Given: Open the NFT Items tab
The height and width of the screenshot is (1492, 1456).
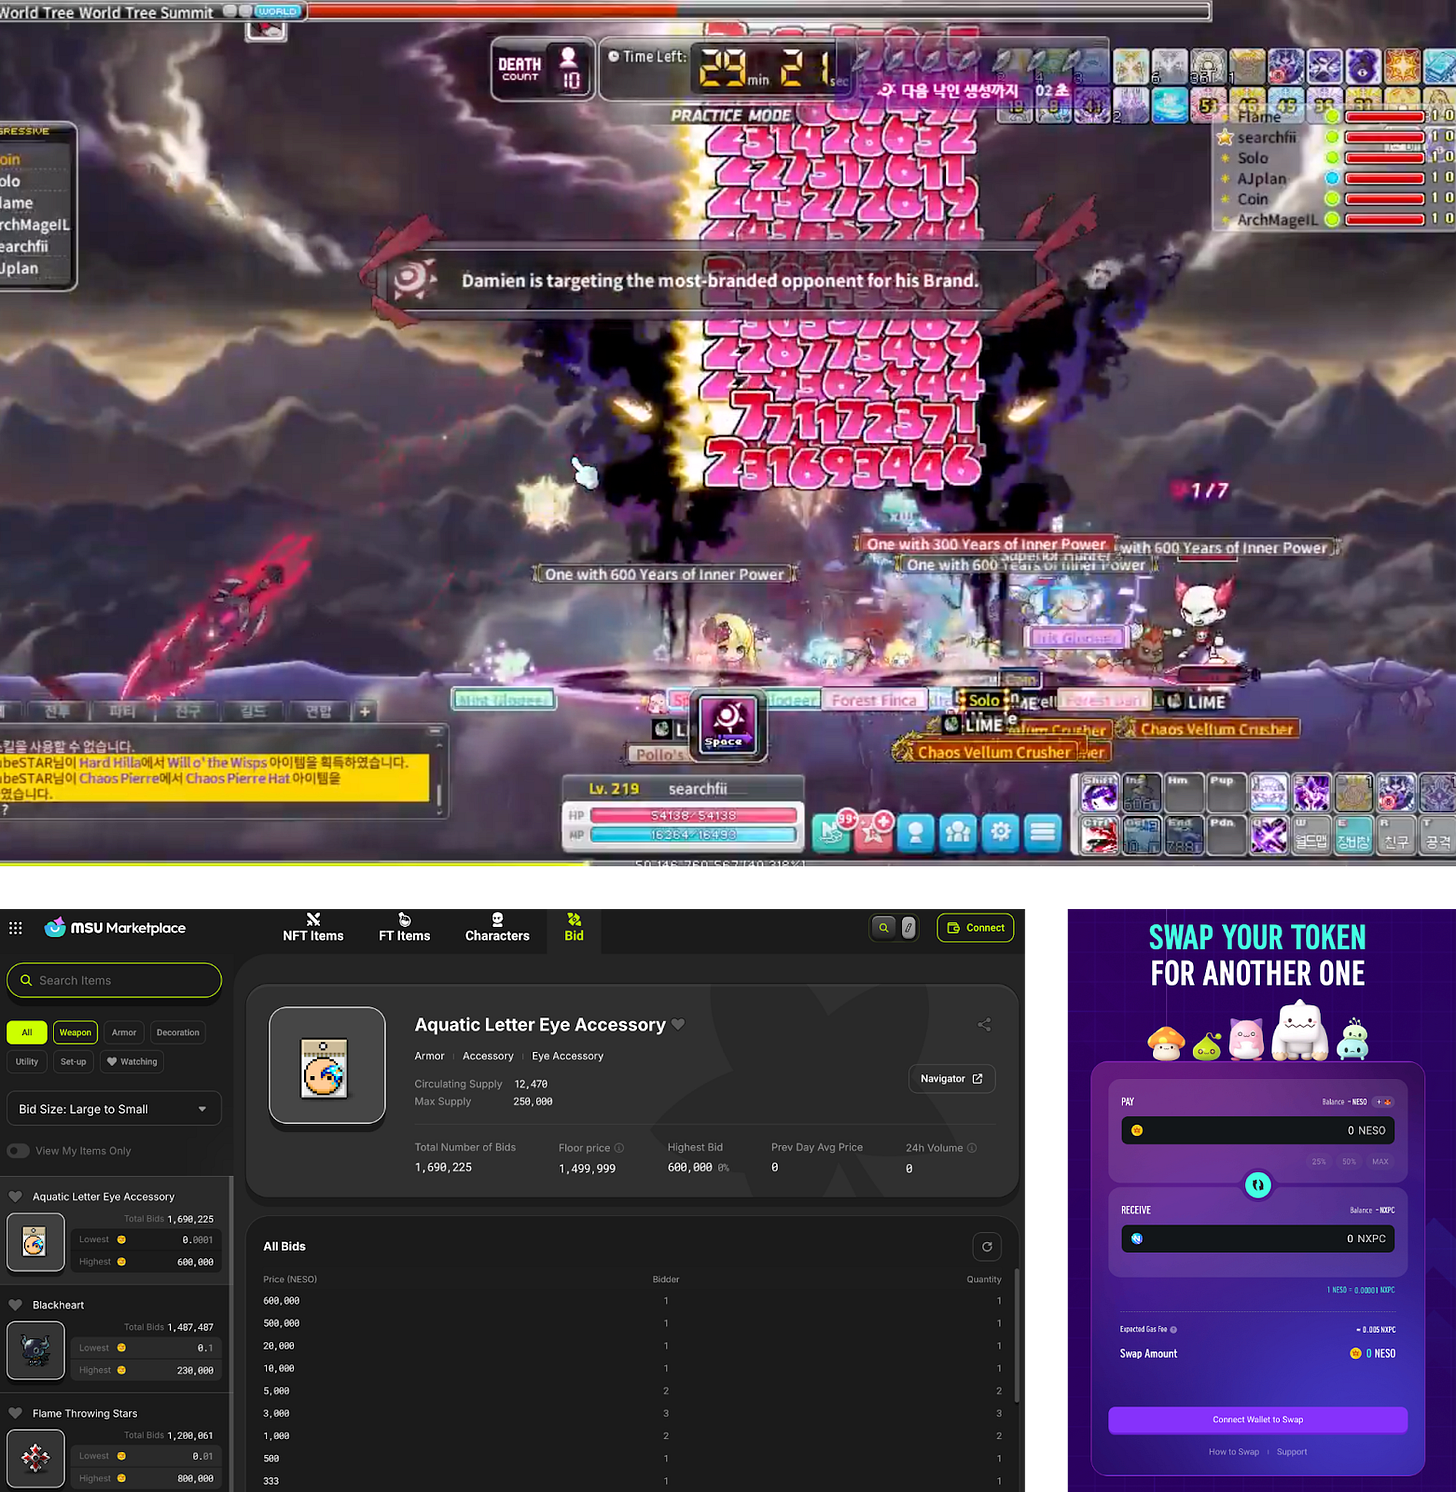Looking at the screenshot, I should [x=313, y=928].
